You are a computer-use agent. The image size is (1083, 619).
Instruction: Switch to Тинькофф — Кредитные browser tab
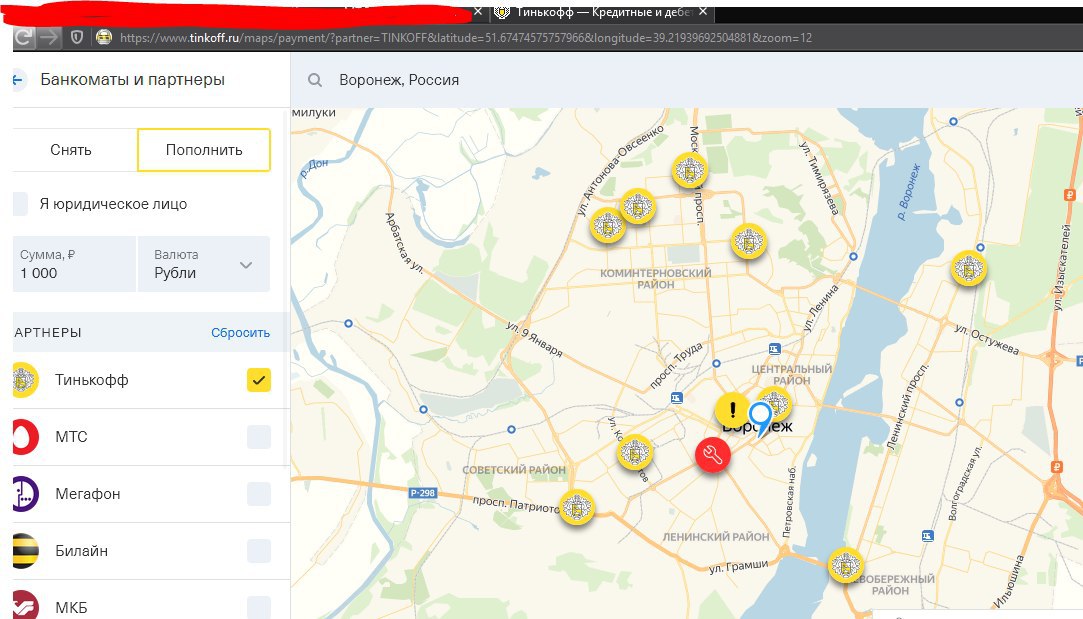point(602,12)
